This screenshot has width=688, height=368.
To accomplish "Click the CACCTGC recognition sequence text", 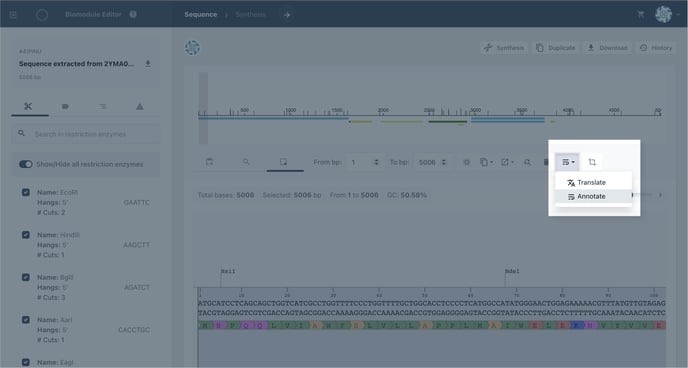I will point(134,330).
